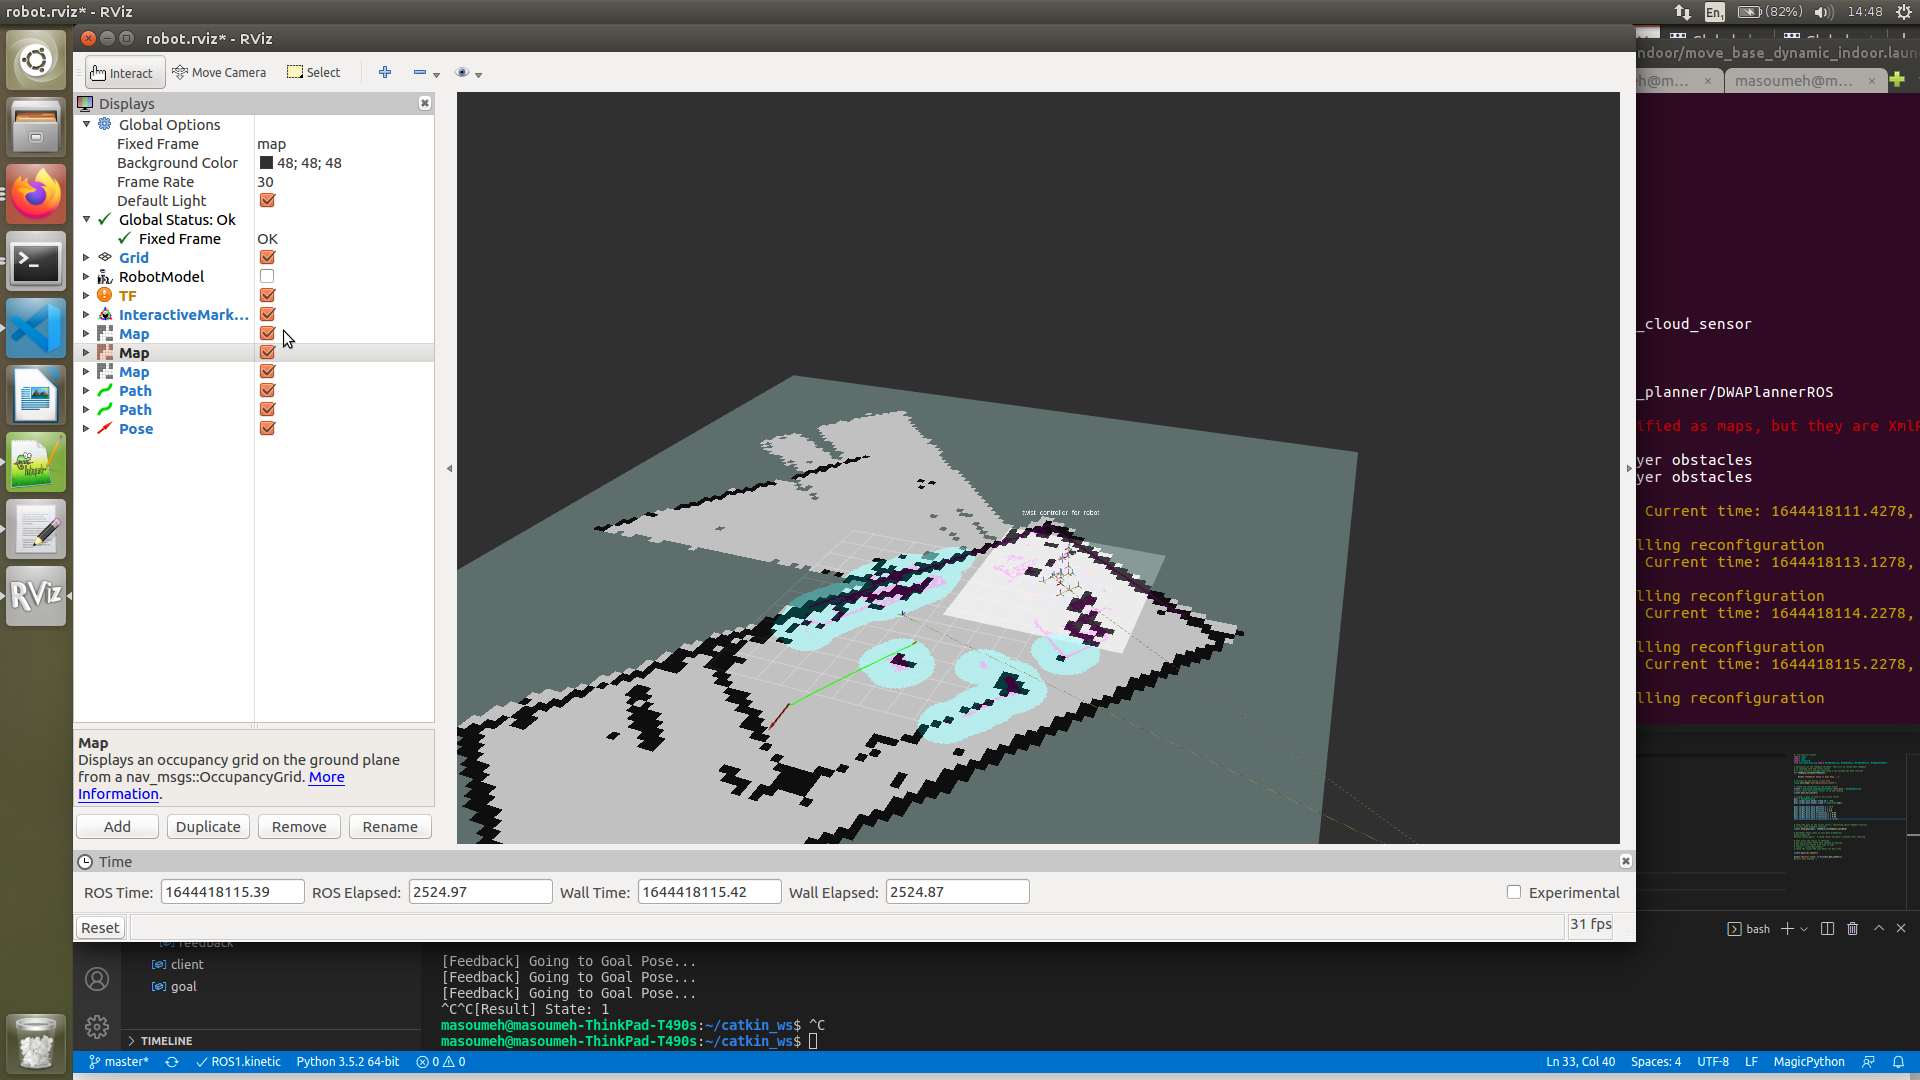Click the Wall Time field
The height and width of the screenshot is (1080, 1920).
(x=709, y=891)
